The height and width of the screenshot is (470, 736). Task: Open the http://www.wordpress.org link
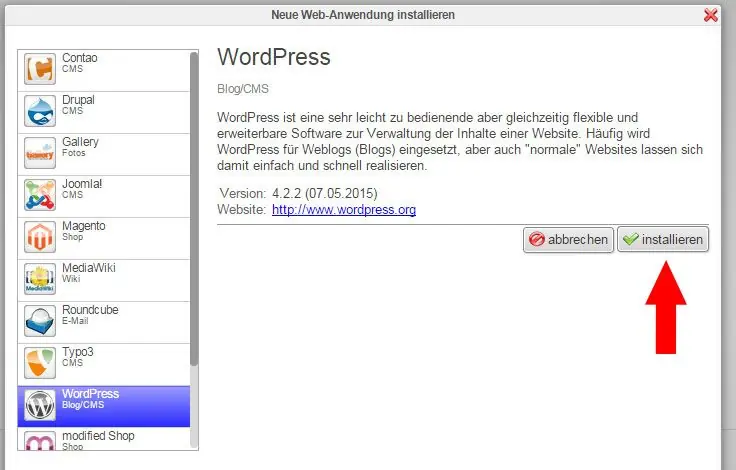tap(344, 209)
